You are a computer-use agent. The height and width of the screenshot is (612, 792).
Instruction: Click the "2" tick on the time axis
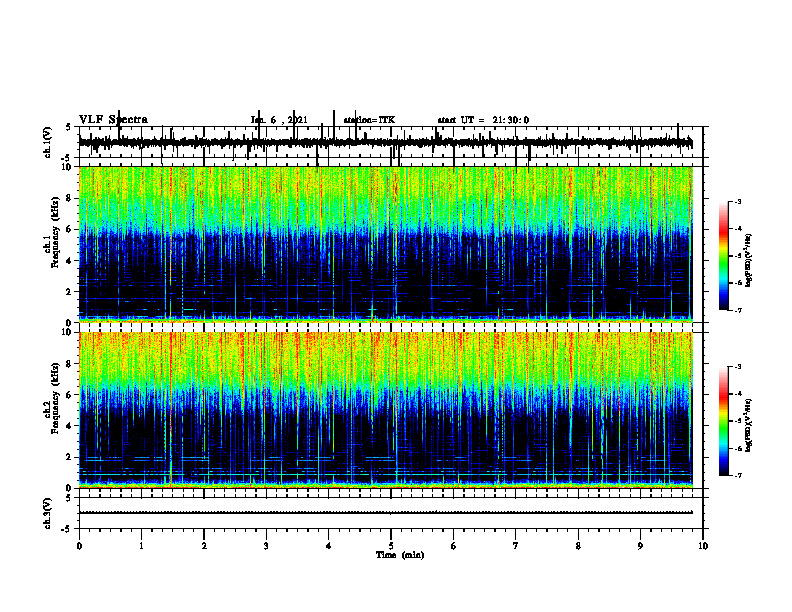click(x=204, y=546)
